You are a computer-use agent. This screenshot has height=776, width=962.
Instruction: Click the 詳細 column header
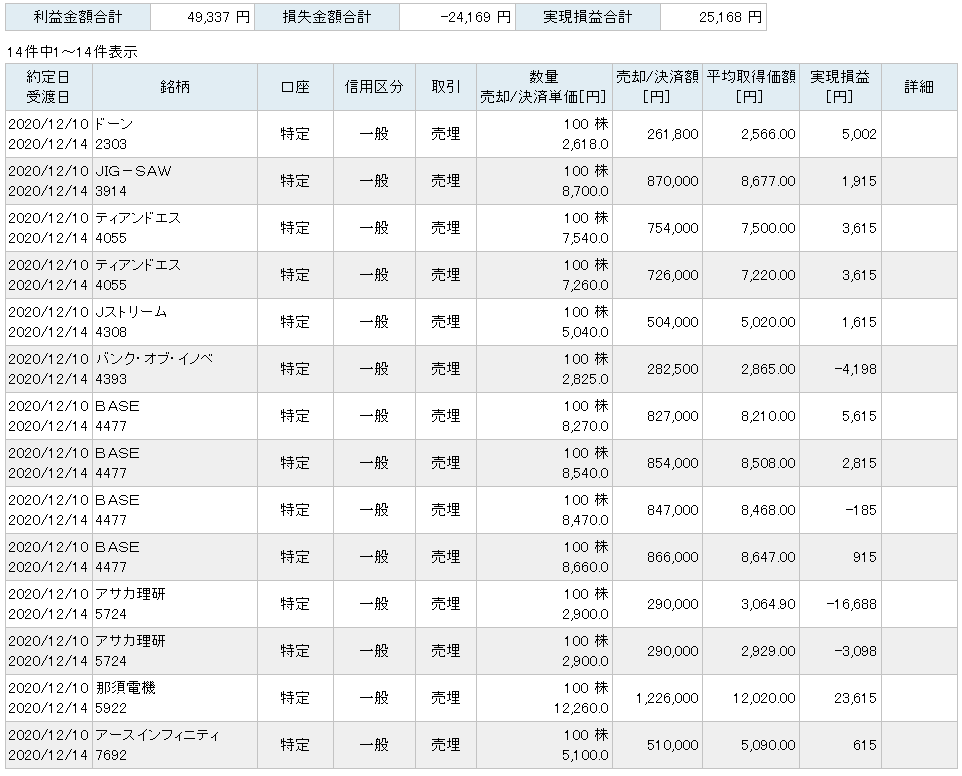click(x=919, y=87)
